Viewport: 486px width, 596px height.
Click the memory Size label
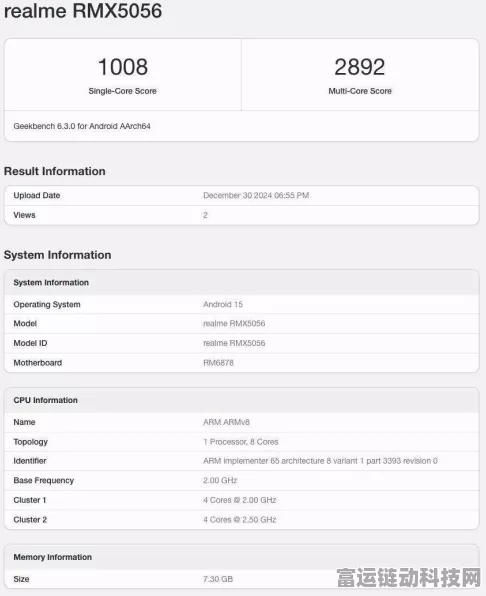coord(21,579)
